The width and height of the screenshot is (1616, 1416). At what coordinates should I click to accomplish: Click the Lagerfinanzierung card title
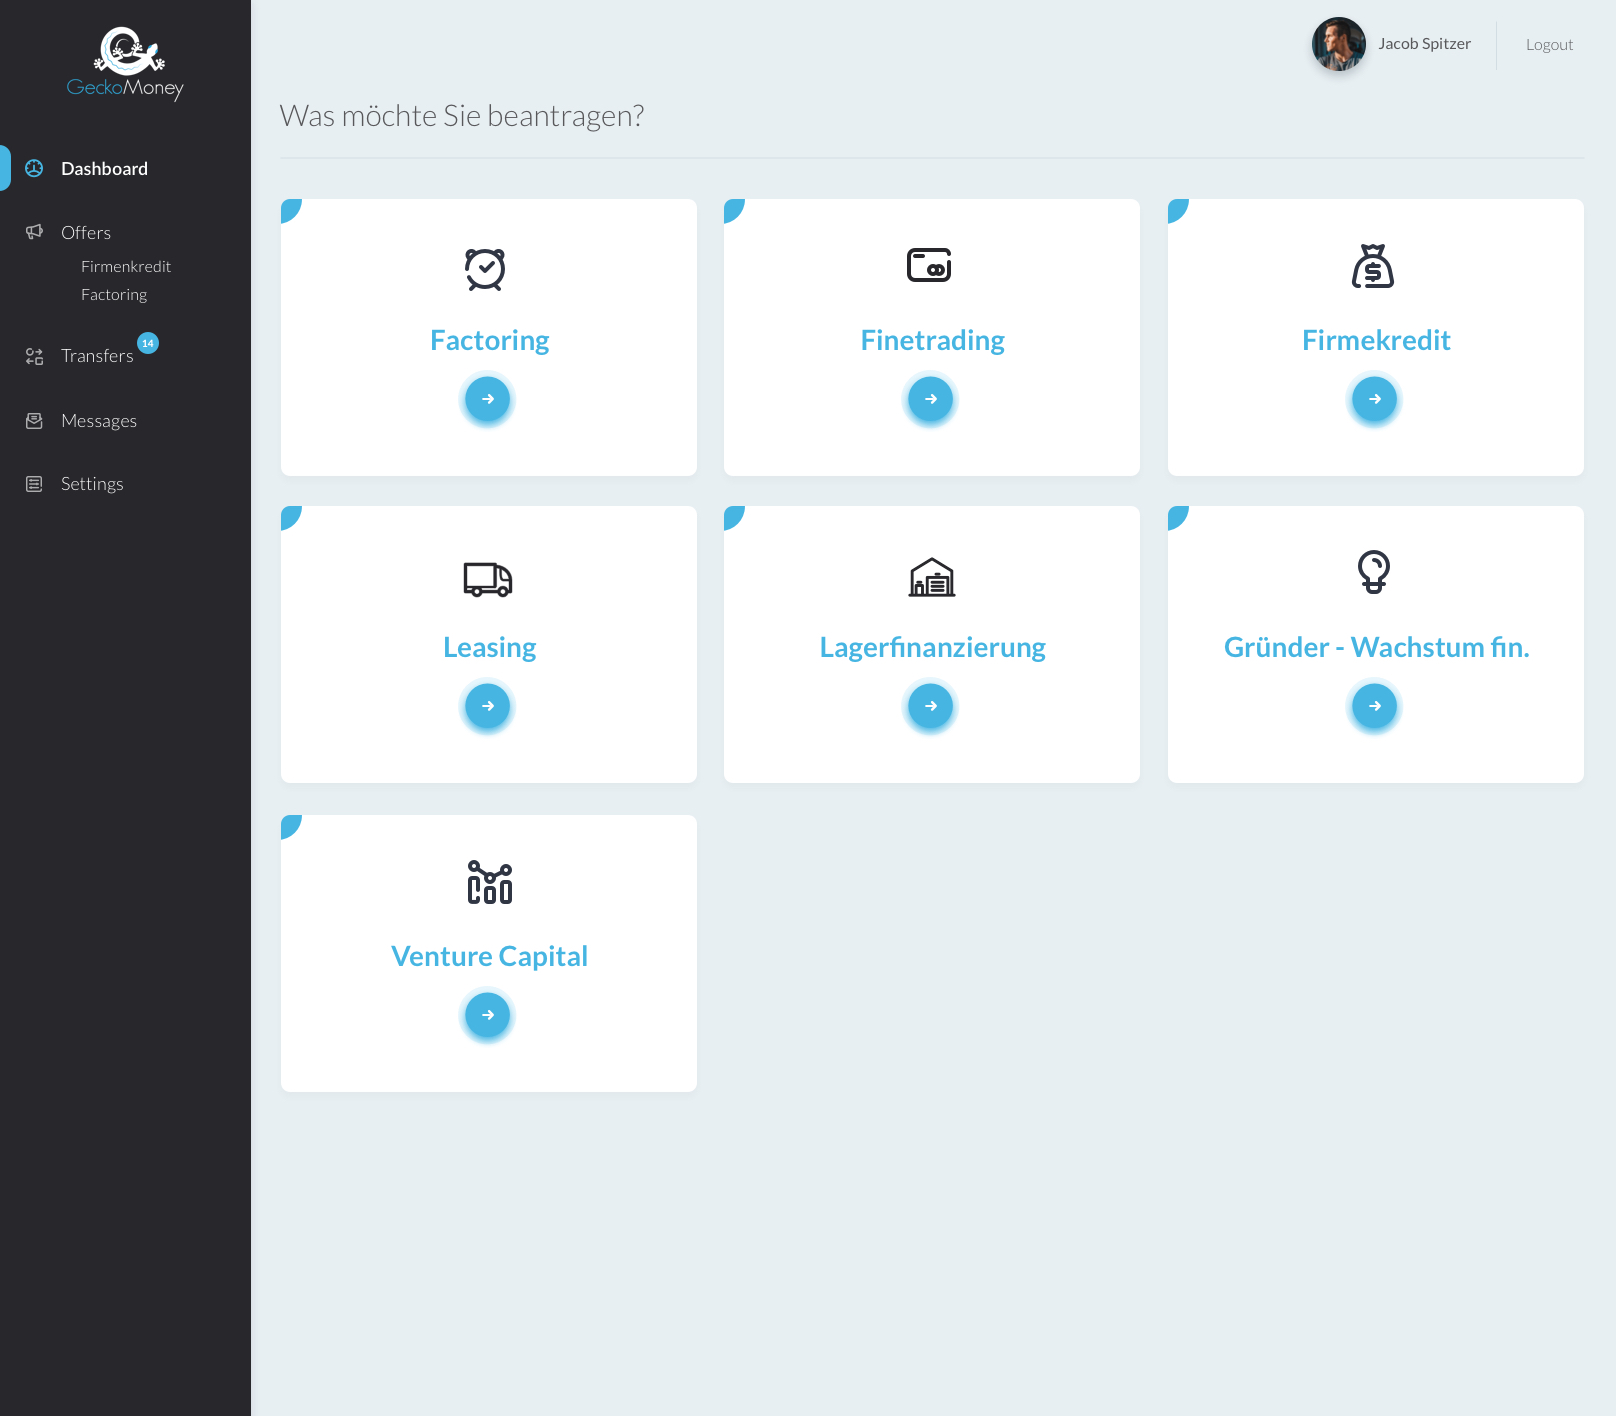point(933,647)
